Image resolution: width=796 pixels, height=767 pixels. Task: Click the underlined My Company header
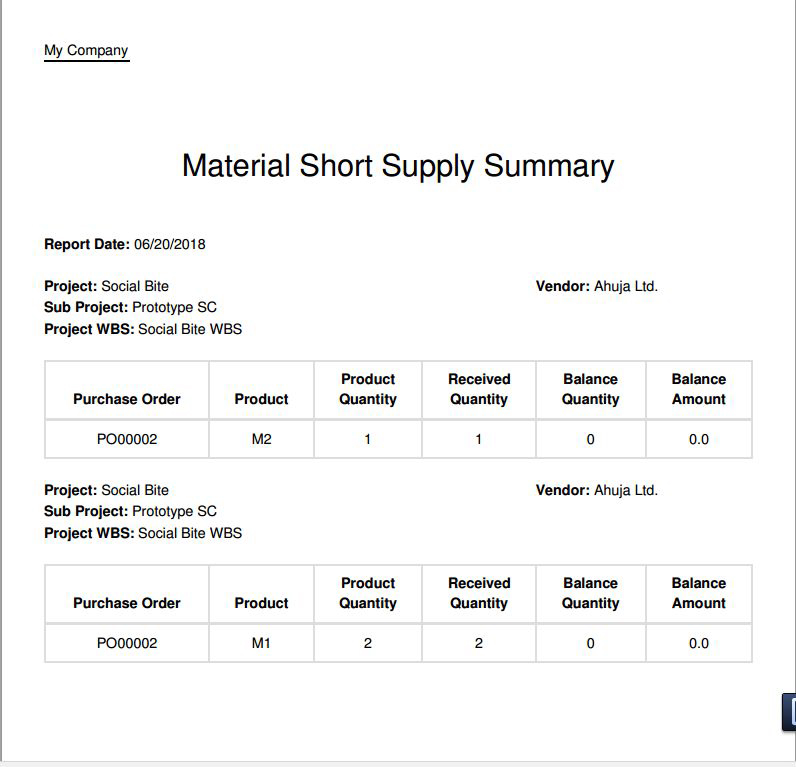click(x=86, y=50)
